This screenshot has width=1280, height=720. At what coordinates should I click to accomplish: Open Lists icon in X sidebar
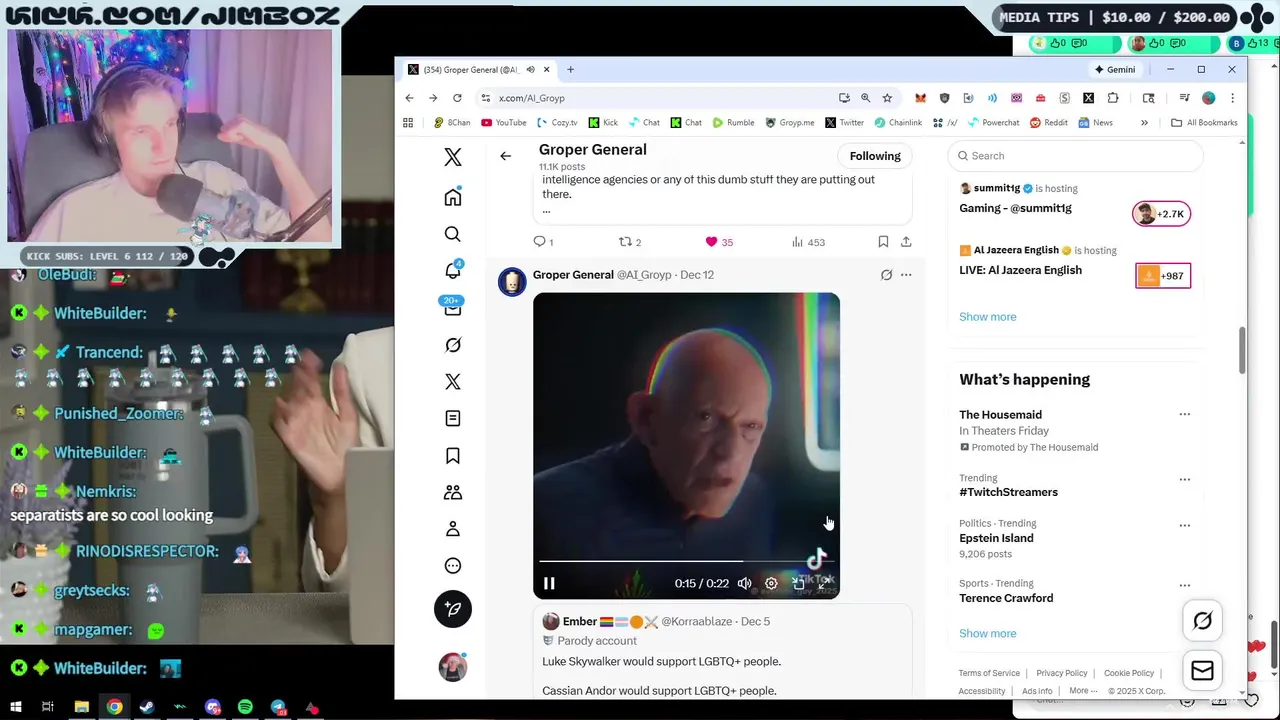[x=453, y=418]
